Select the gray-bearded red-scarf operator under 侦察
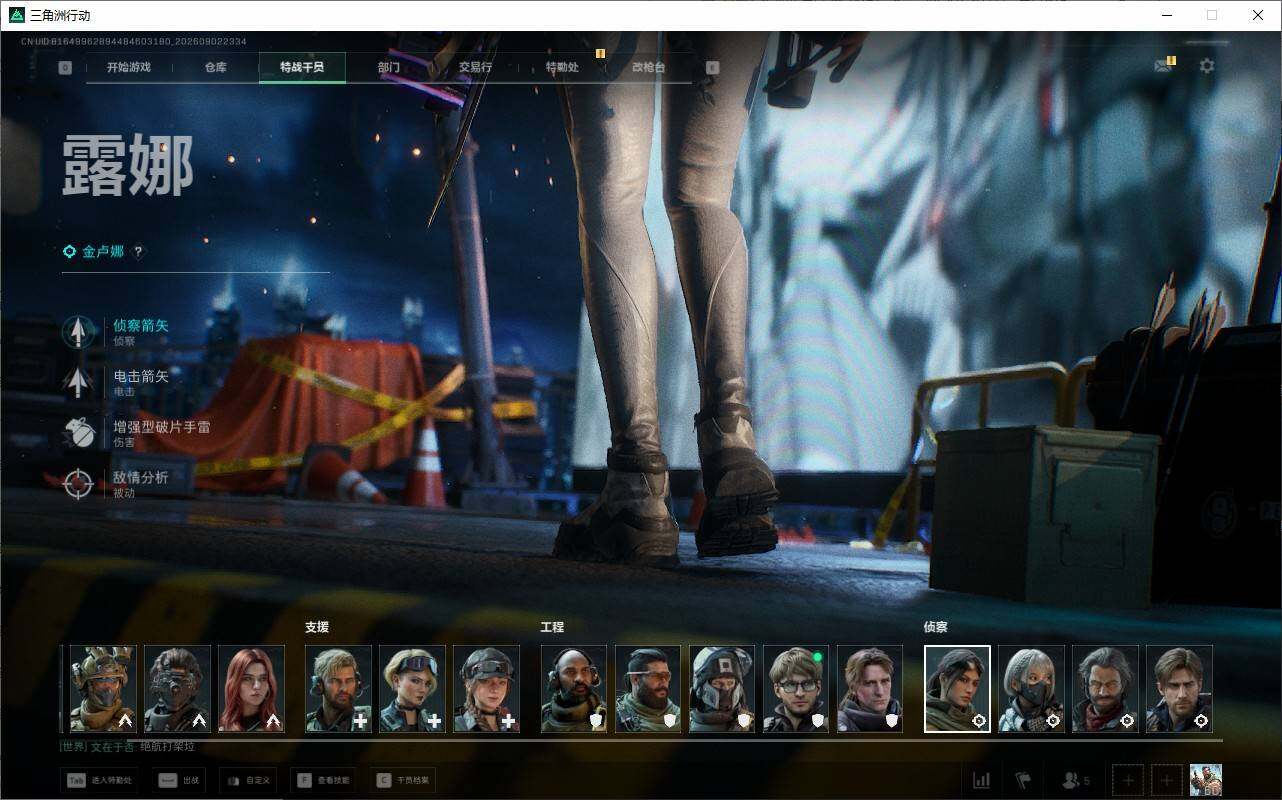1282x800 pixels. 1106,689
